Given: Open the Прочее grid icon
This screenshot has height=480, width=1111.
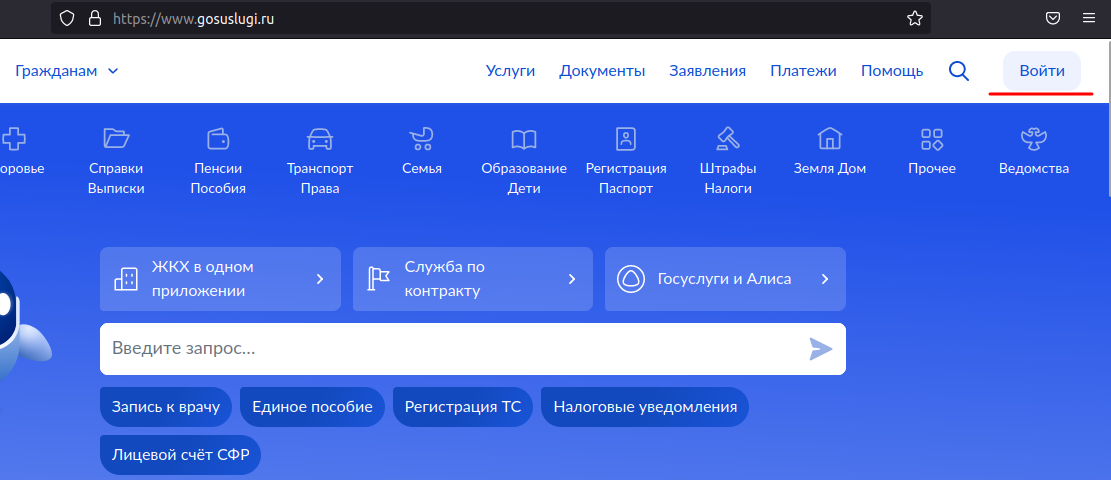Looking at the screenshot, I should 932,139.
